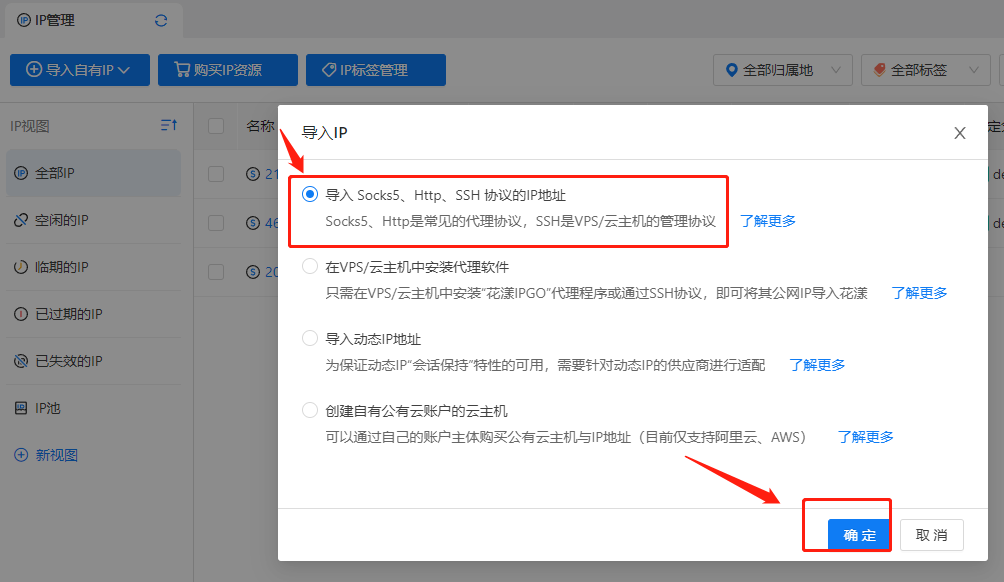Open the 全部归属地 dropdown filter
The image size is (1004, 582).
pos(783,70)
